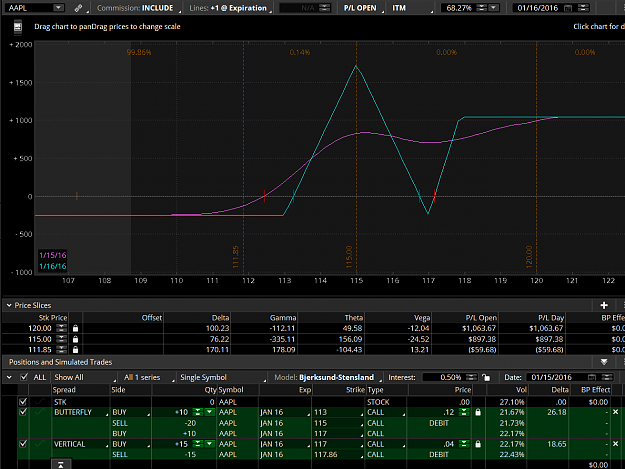The width and height of the screenshot is (625, 469).
Task: Change the butterfly 113 strike dropdown
Action: pos(339,412)
